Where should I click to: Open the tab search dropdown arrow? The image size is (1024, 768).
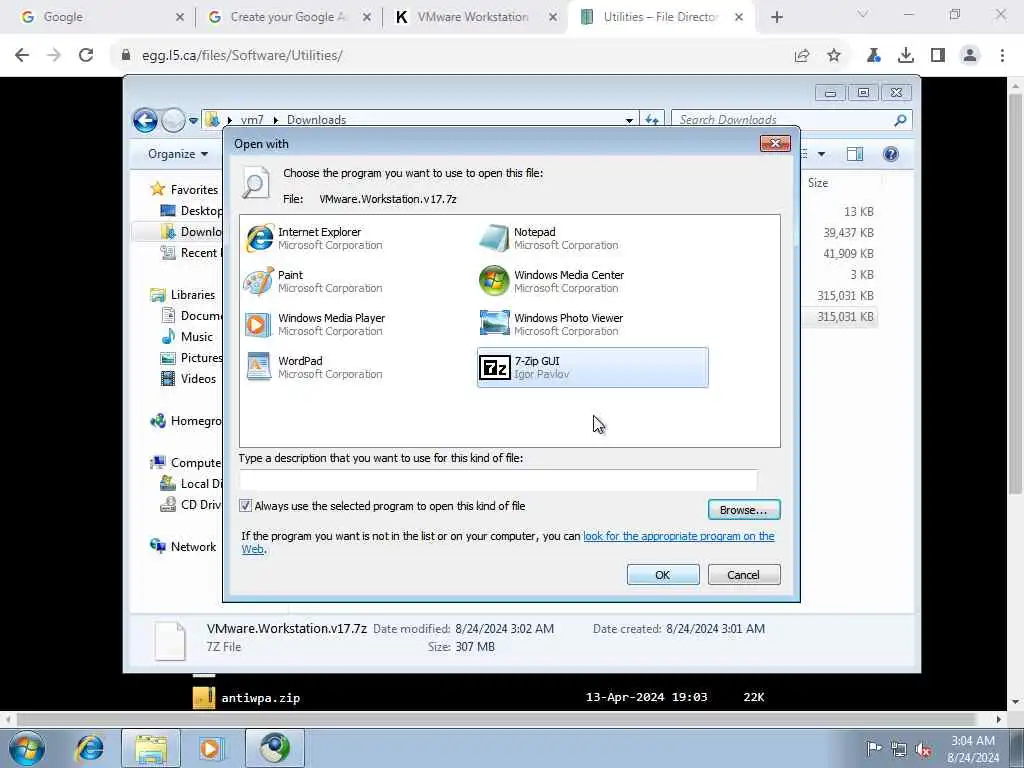click(863, 14)
